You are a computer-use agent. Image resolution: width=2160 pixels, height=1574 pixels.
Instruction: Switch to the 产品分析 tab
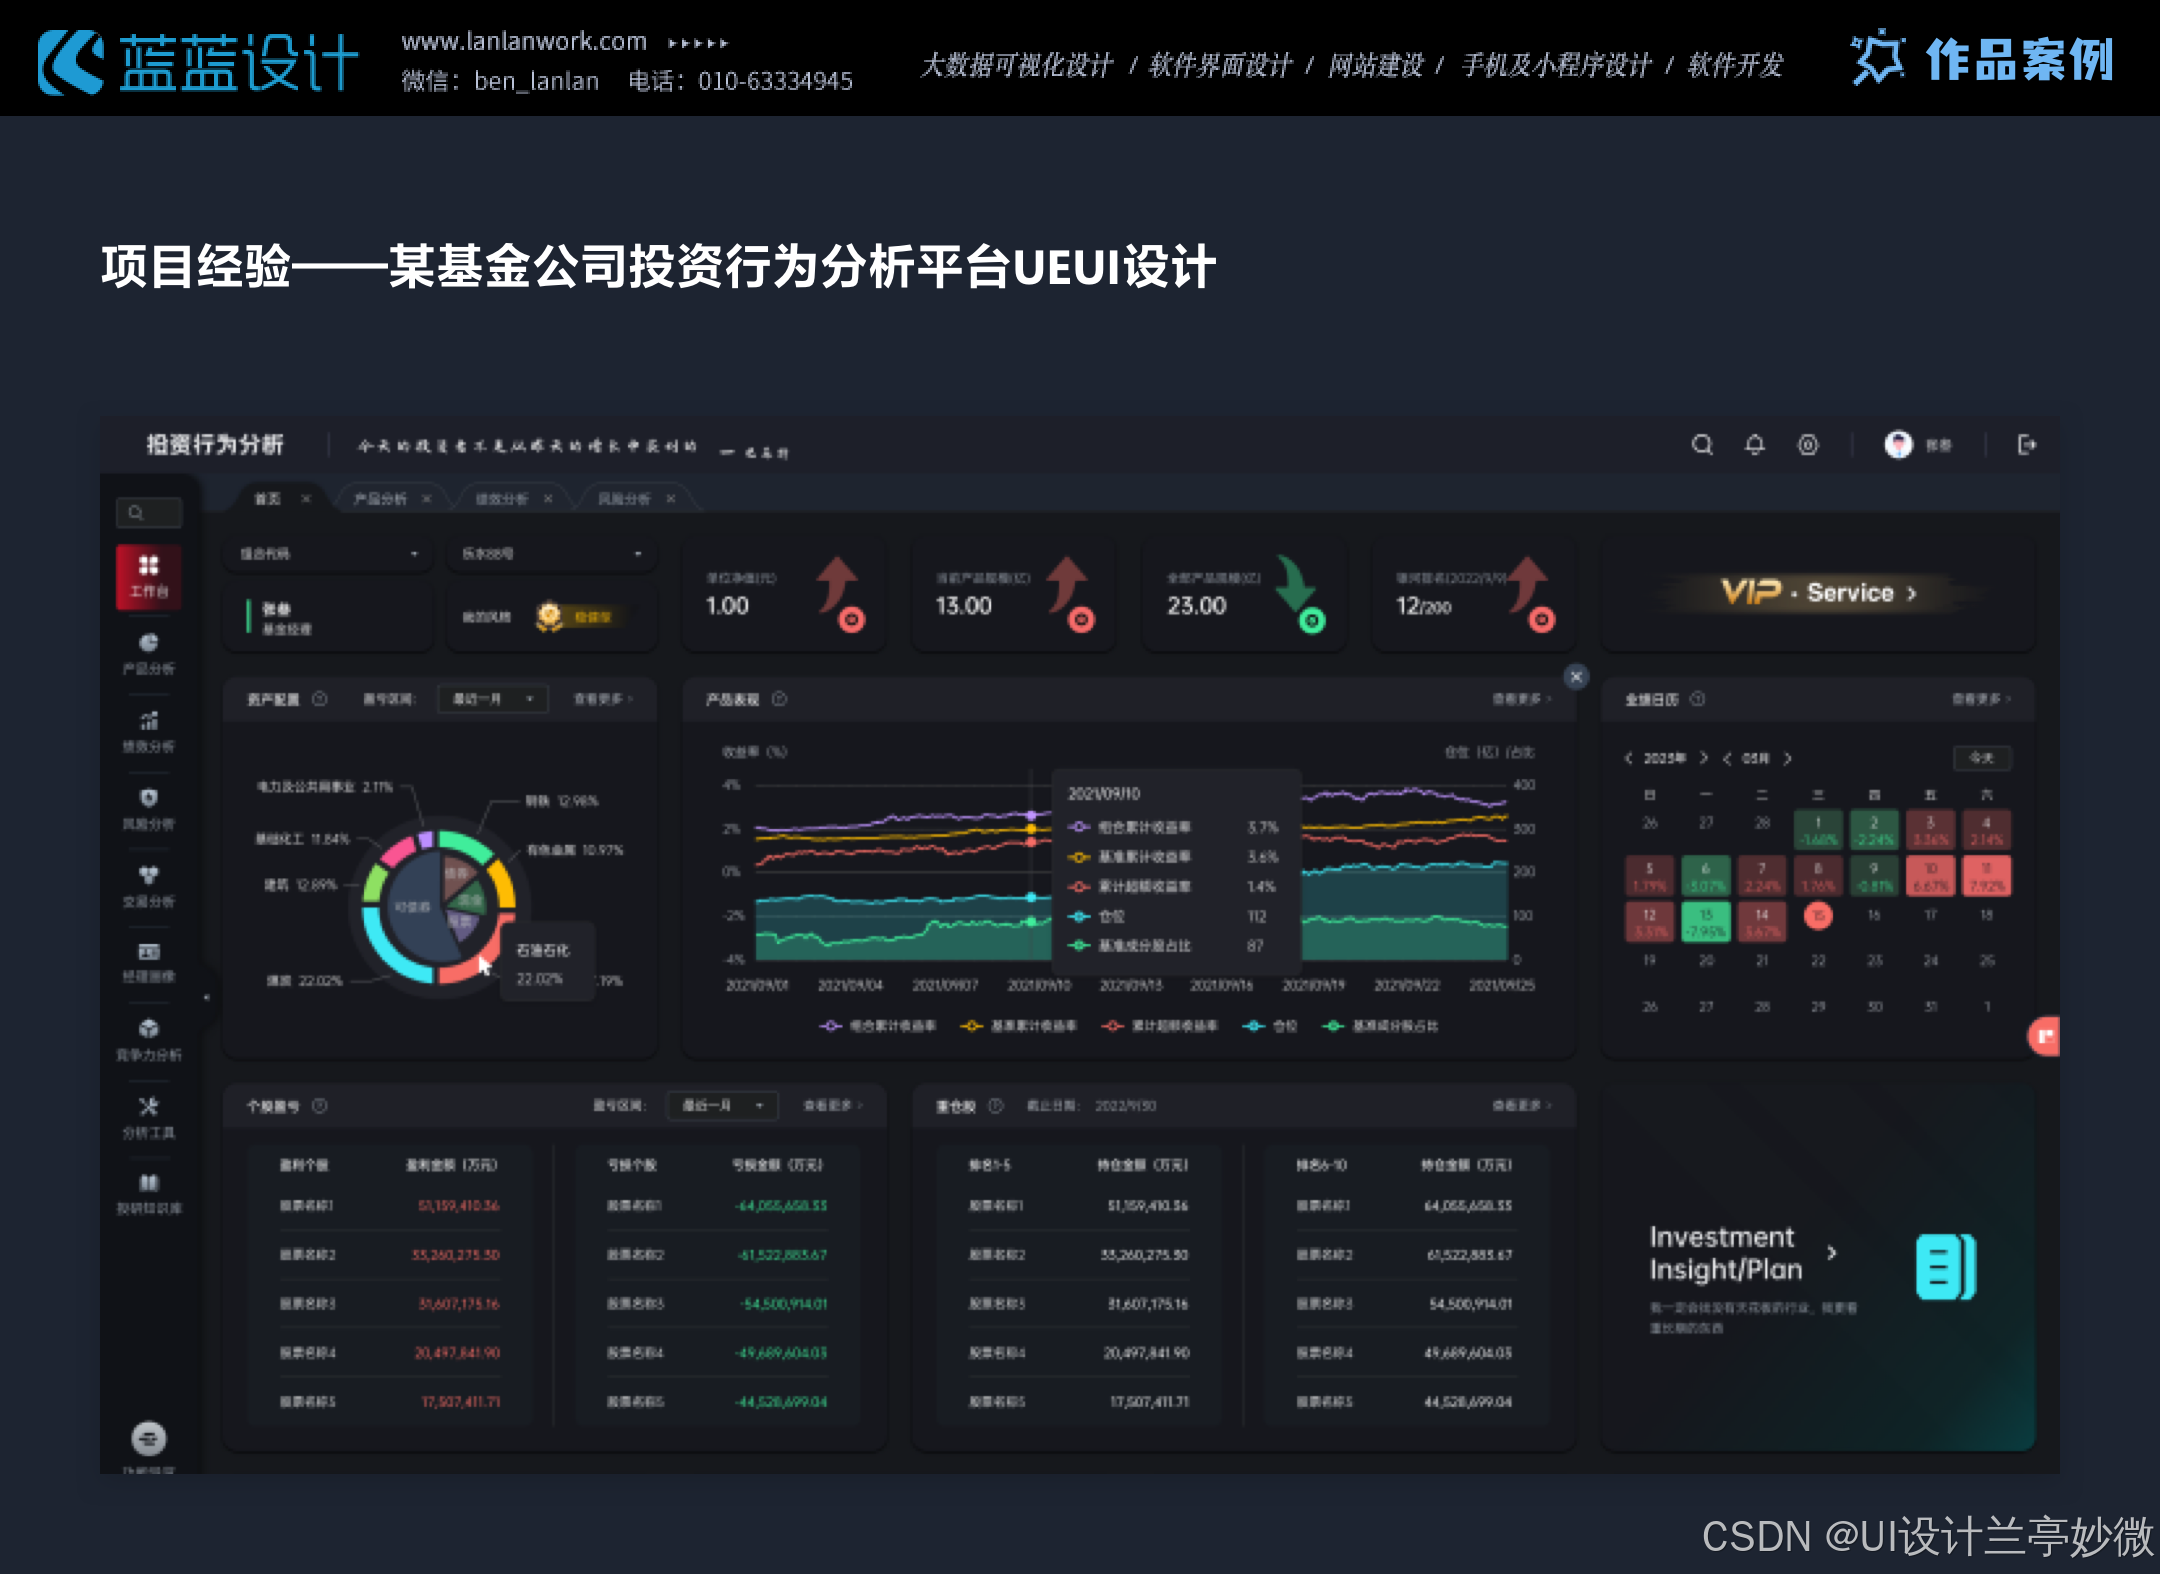coord(380,498)
